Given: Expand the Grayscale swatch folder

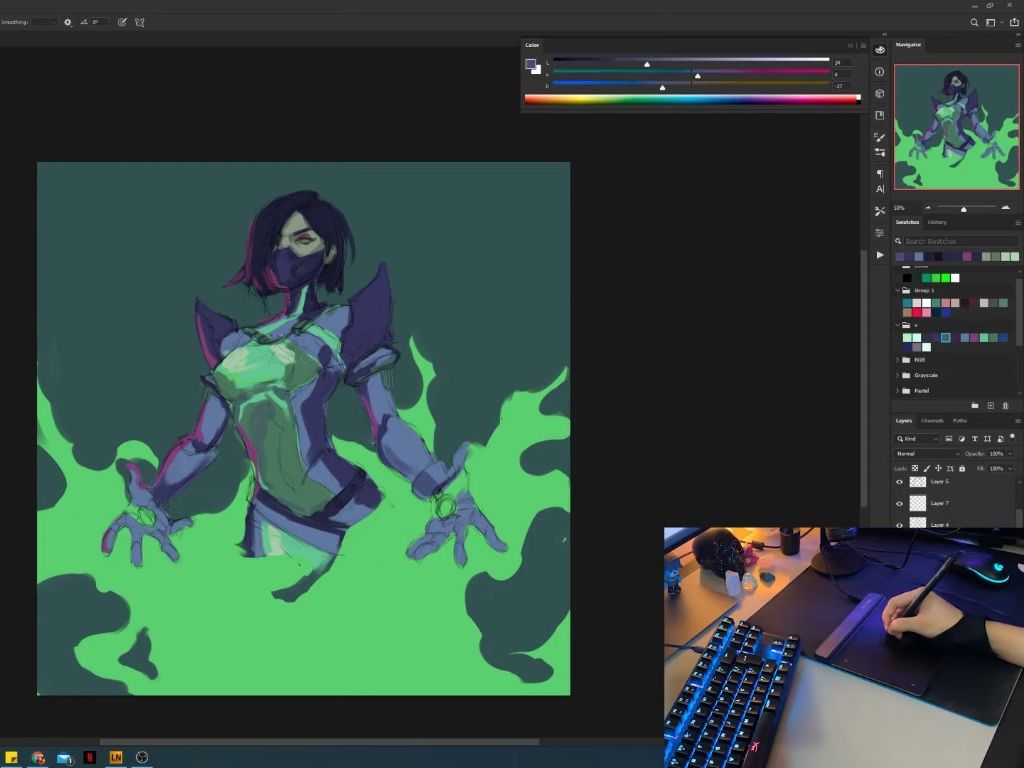Looking at the screenshot, I should pos(898,375).
